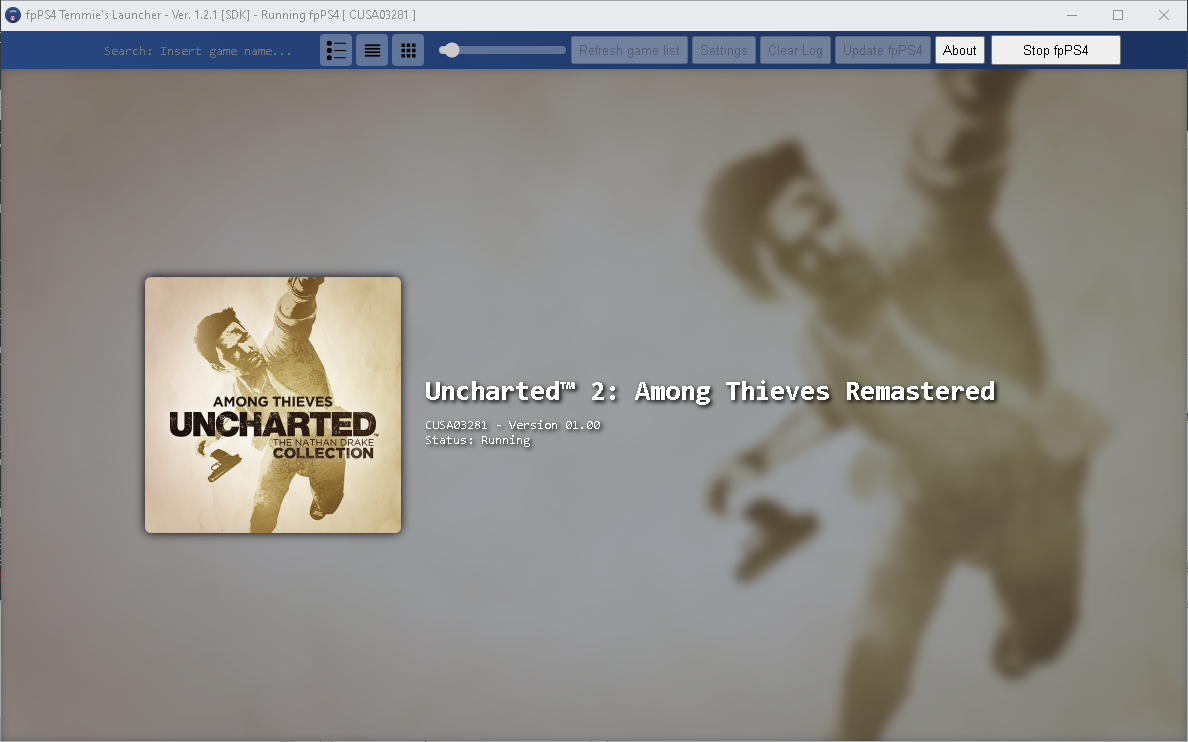The image size is (1188, 742).
Task: Click Update fpPS4
Action: (x=882, y=49)
